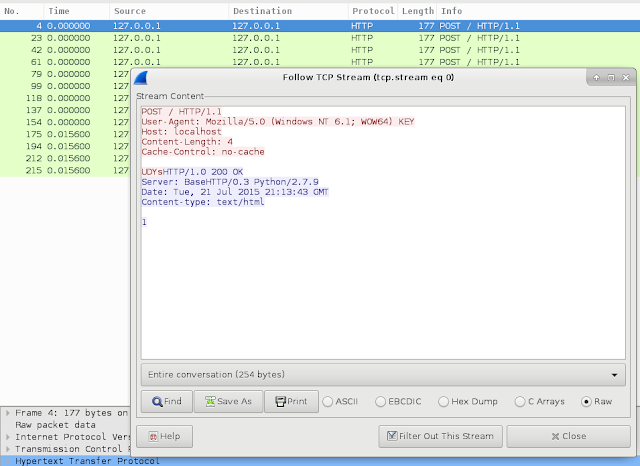Image resolution: width=640 pixels, height=466 pixels.
Task: Expand the Hypertext Transfer Protocol node
Action: [7, 461]
